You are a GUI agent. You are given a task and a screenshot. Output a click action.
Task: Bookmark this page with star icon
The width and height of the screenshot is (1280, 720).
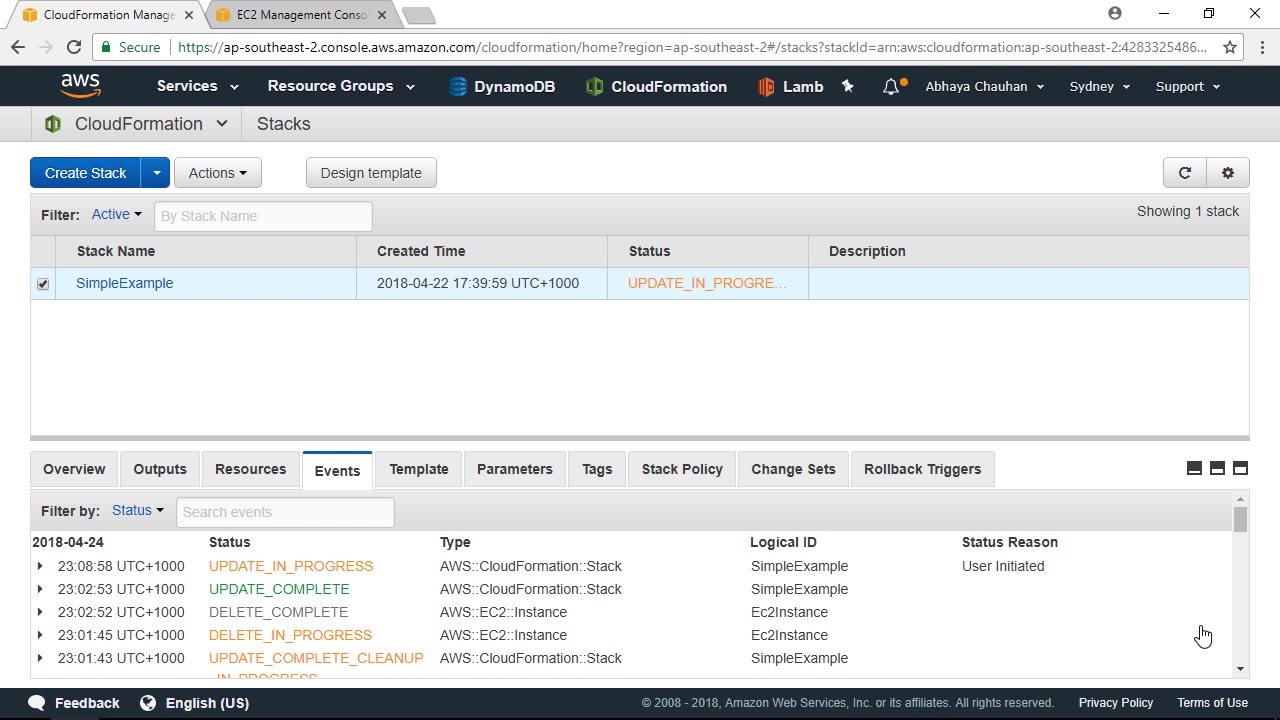click(1230, 47)
